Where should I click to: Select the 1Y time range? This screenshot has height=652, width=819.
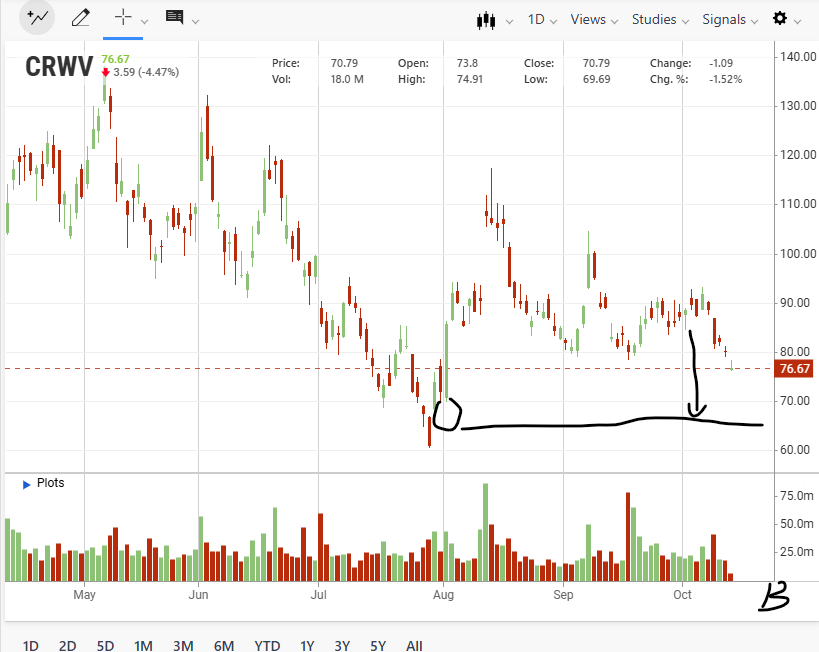click(x=308, y=646)
